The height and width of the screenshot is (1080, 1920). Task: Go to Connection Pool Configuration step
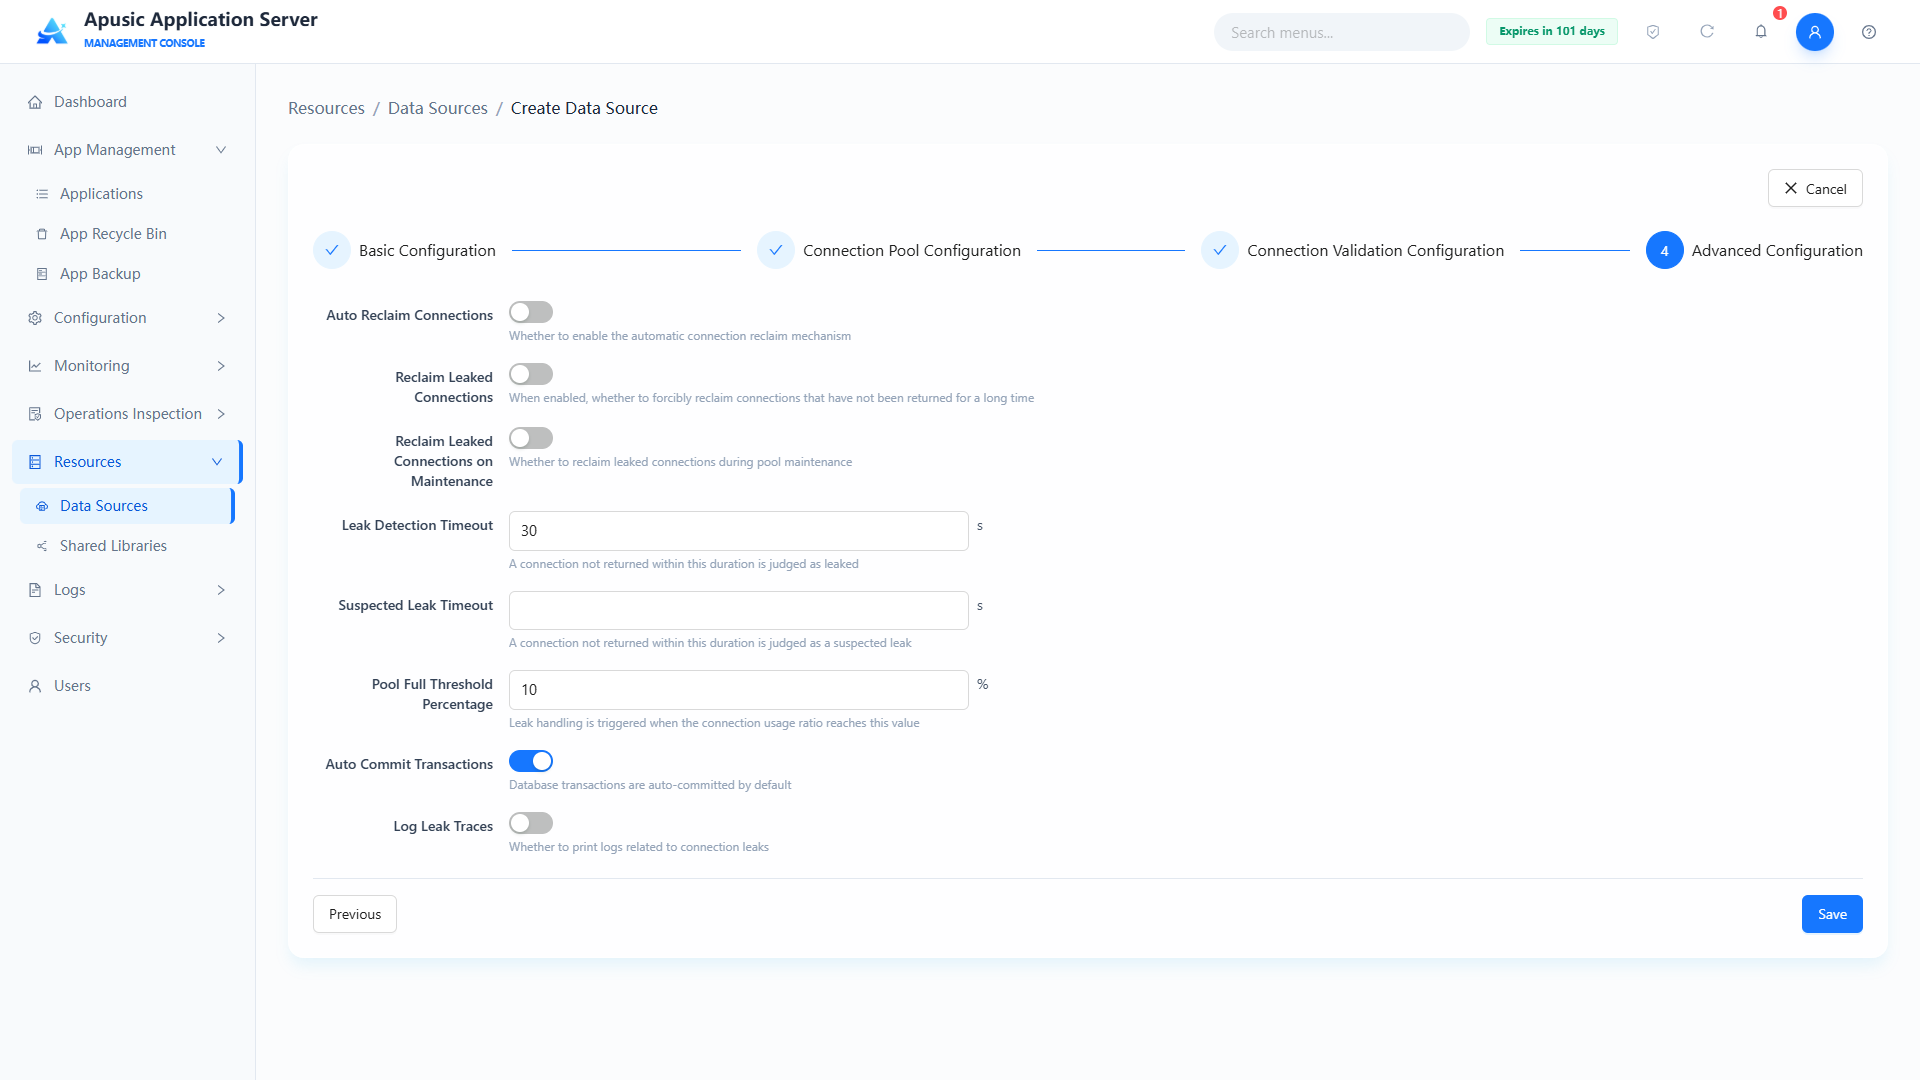click(x=889, y=250)
